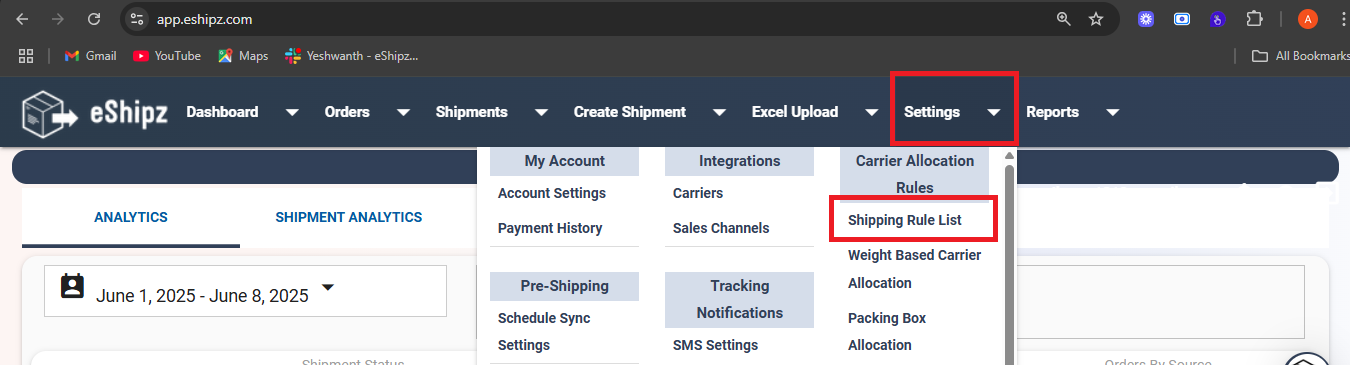Click the My Account section header
This screenshot has width=1350, height=365.
(564, 161)
